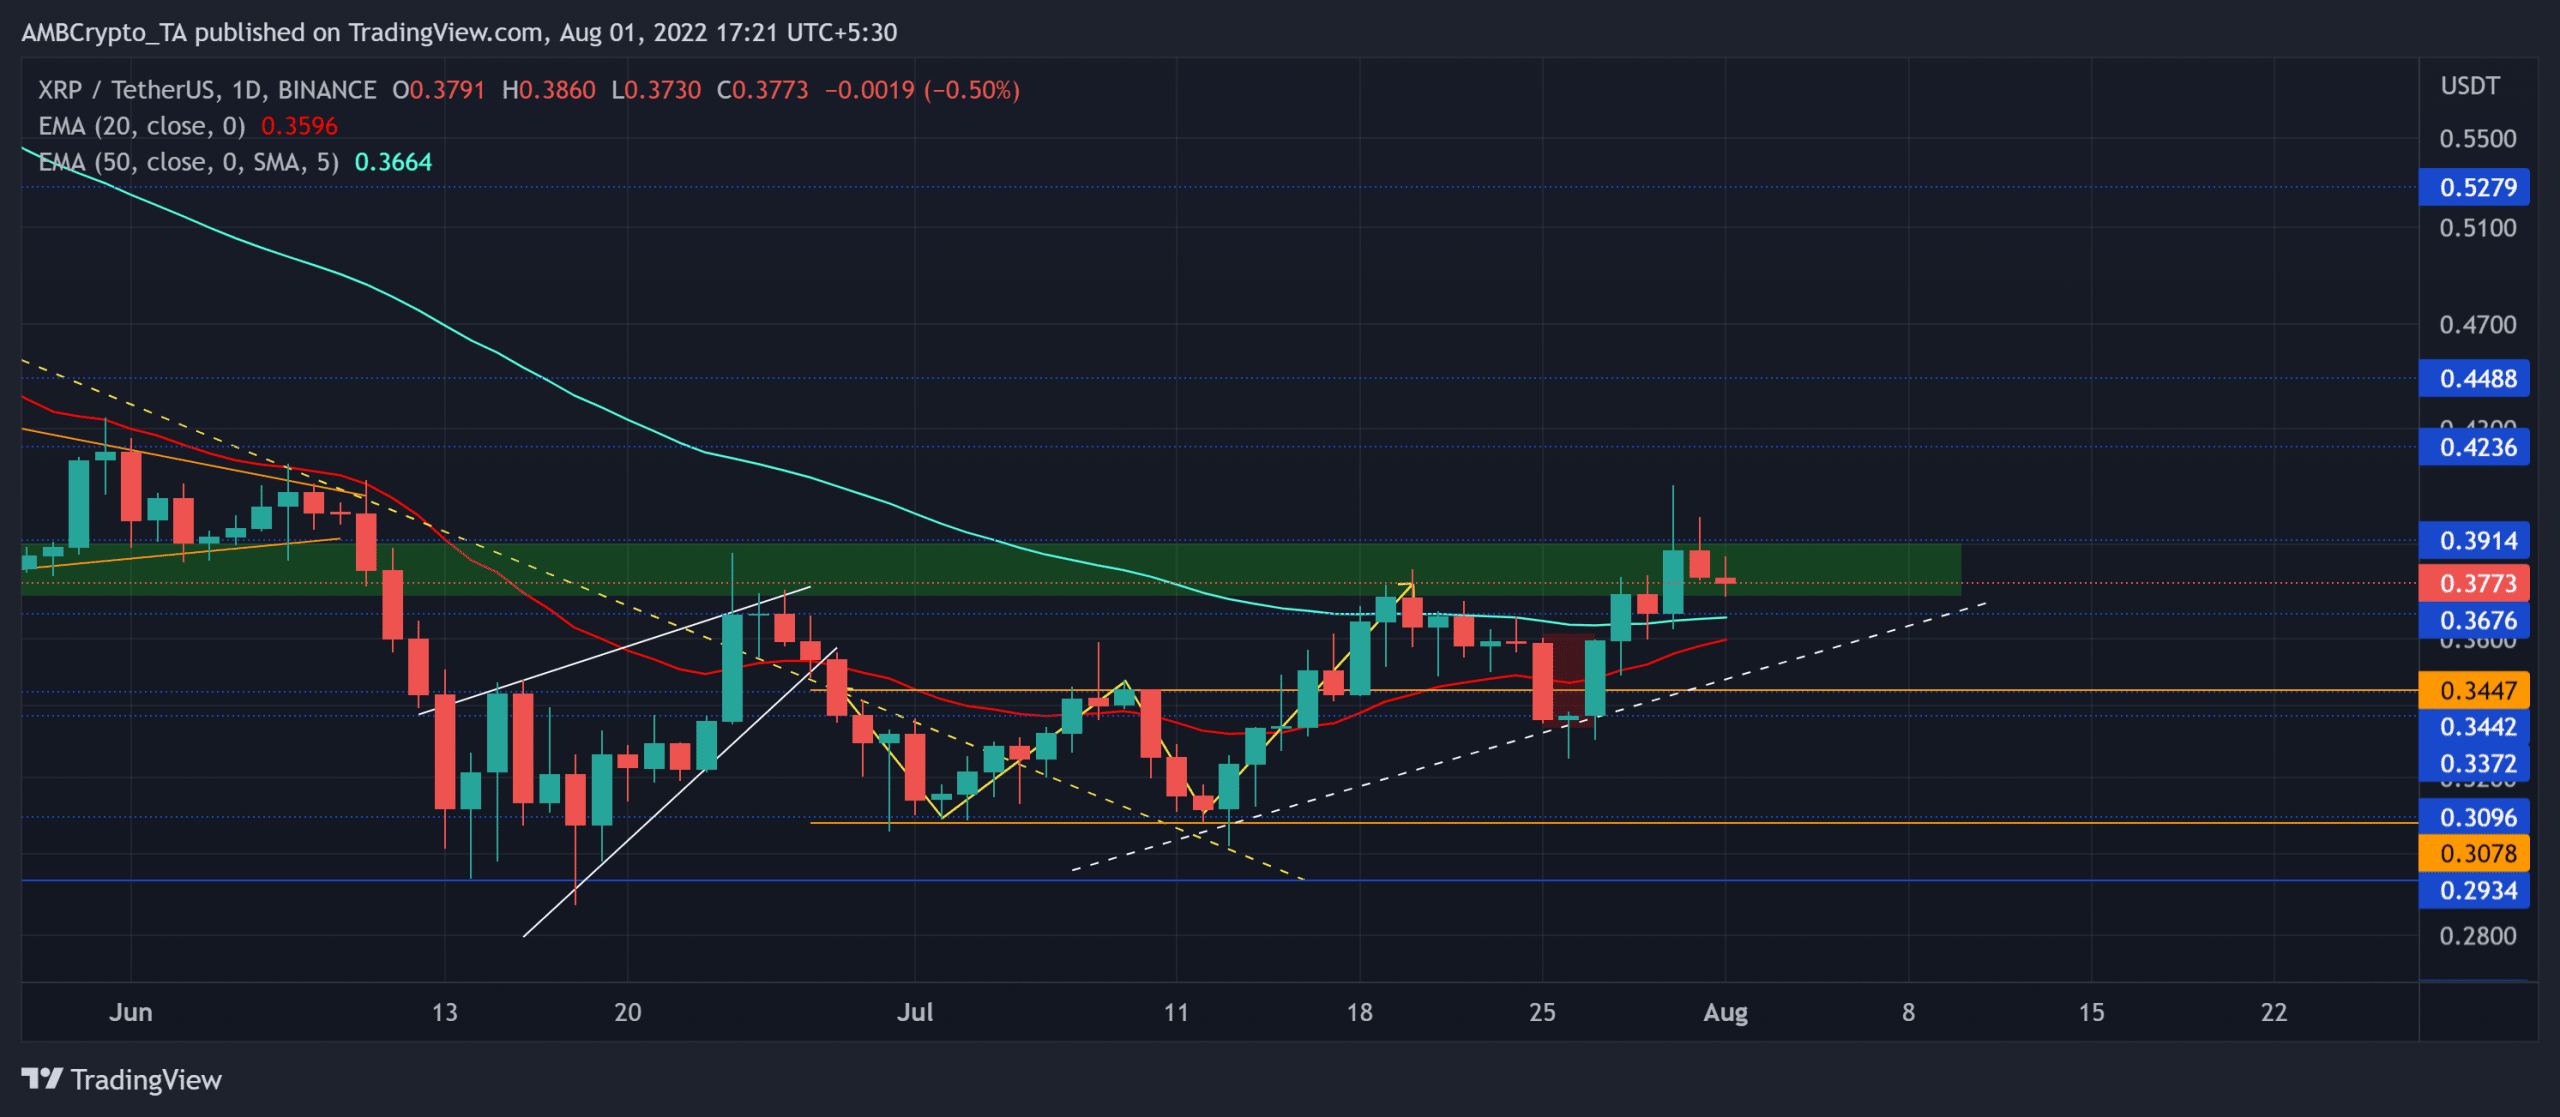Click the 0.3676 price label
Viewport: 2560px width, 1117px height.
pos(2474,620)
